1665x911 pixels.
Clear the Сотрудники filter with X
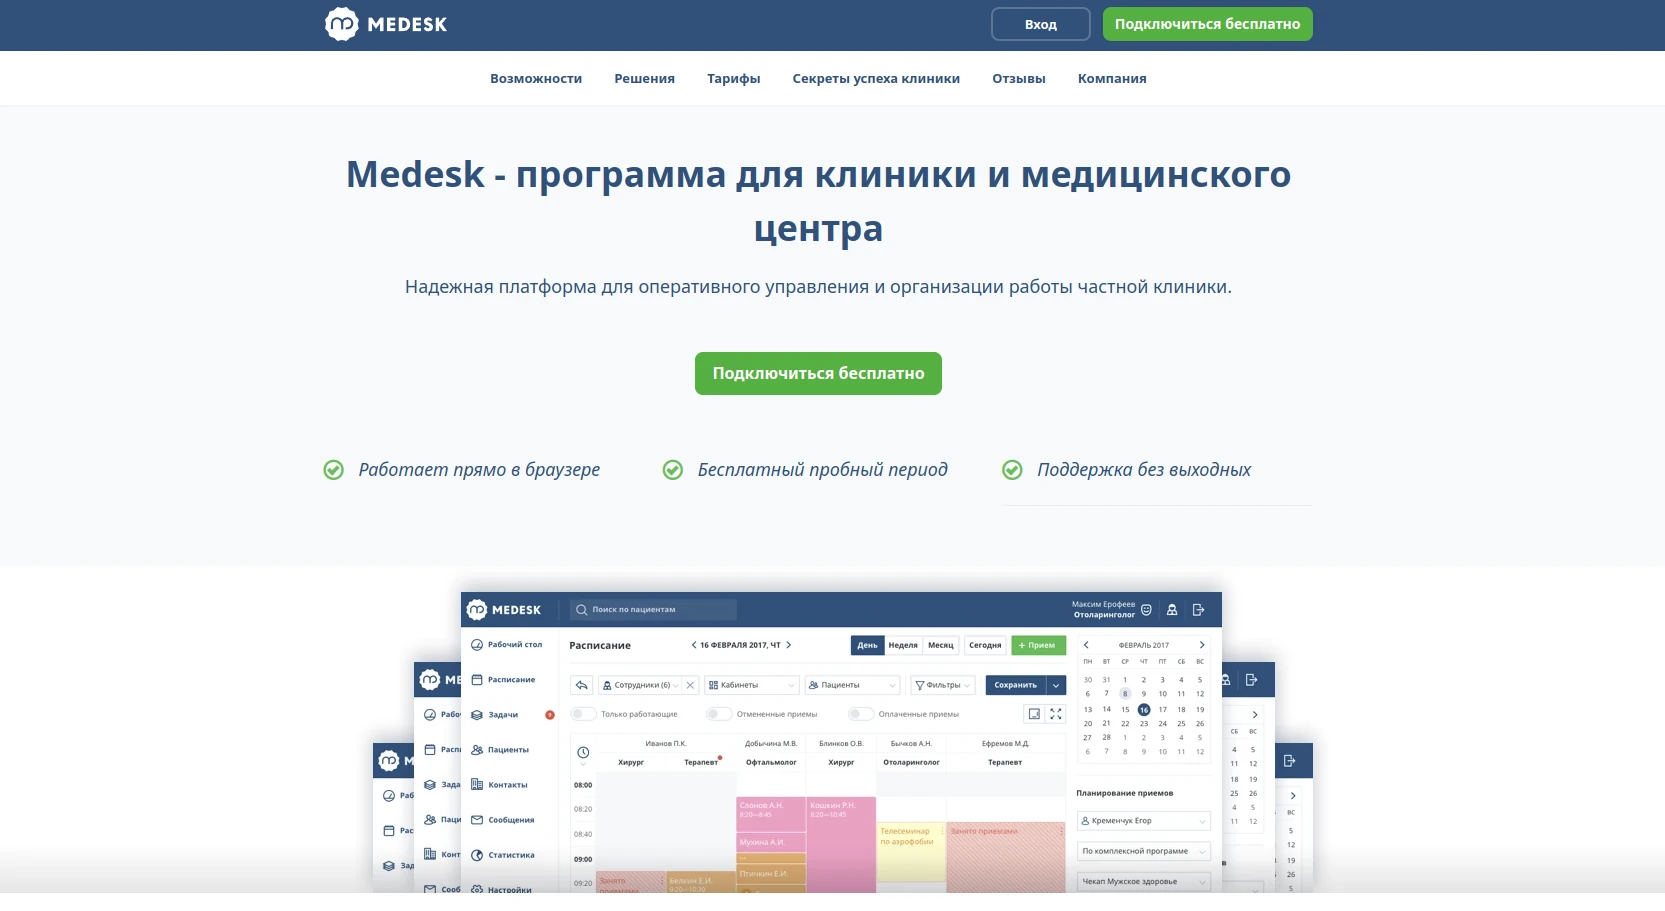(x=690, y=685)
